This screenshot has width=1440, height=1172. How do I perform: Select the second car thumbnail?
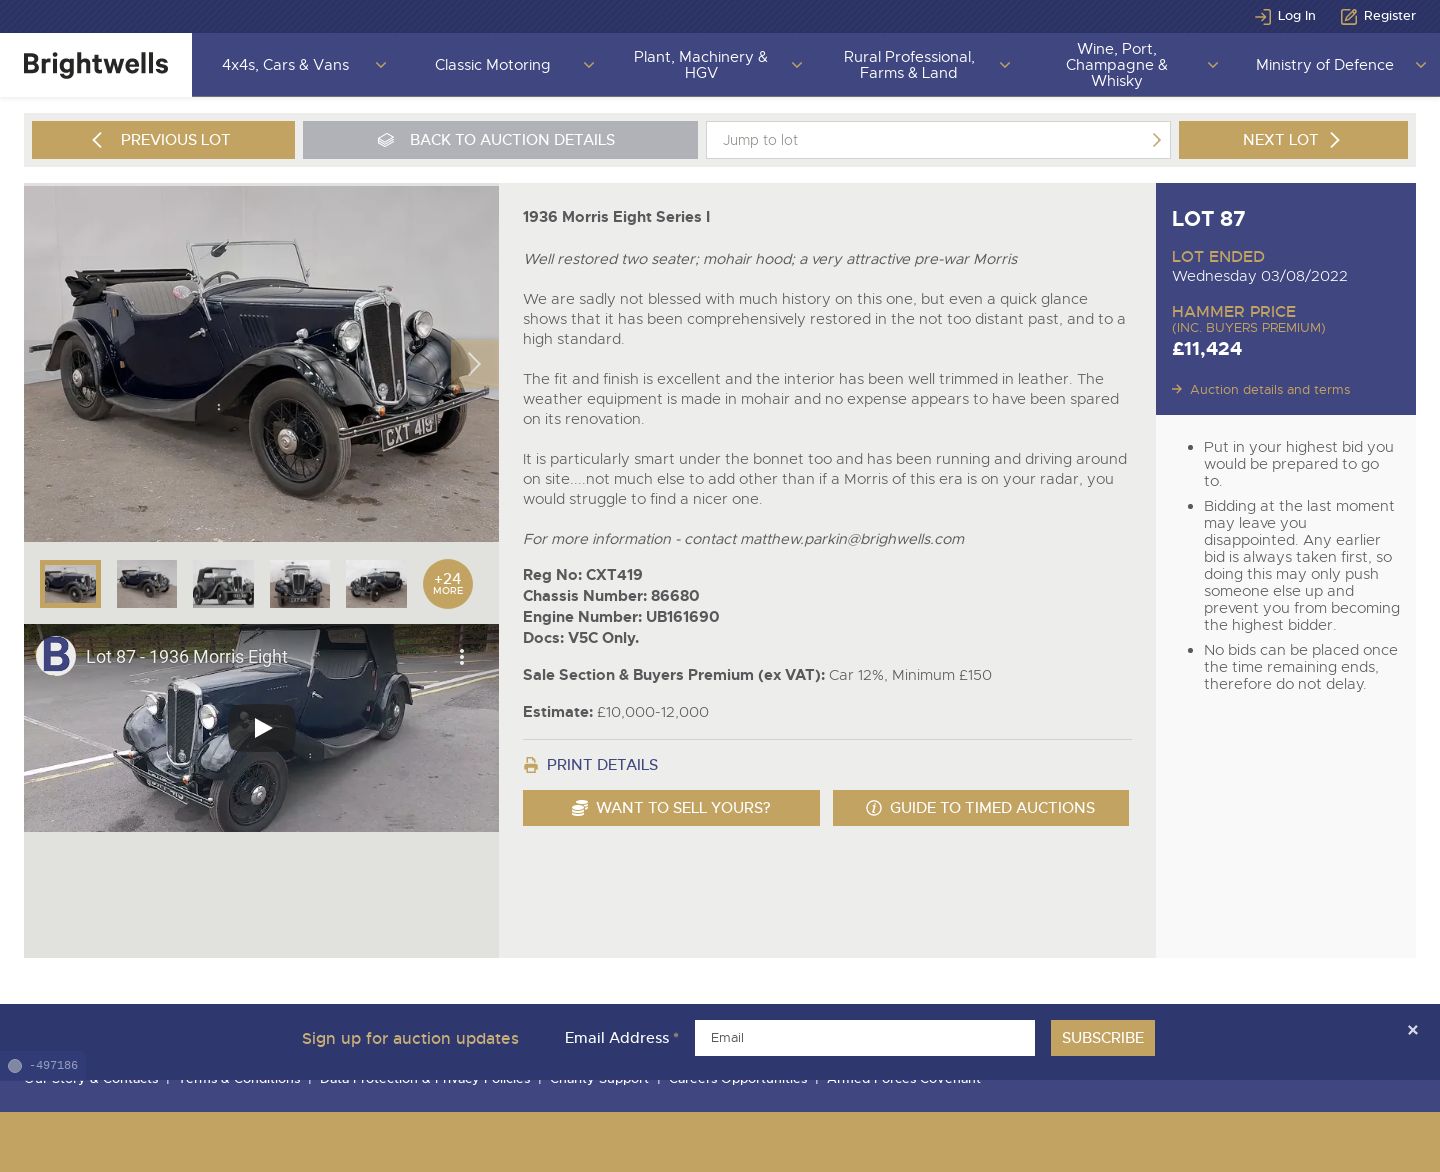pos(147,584)
